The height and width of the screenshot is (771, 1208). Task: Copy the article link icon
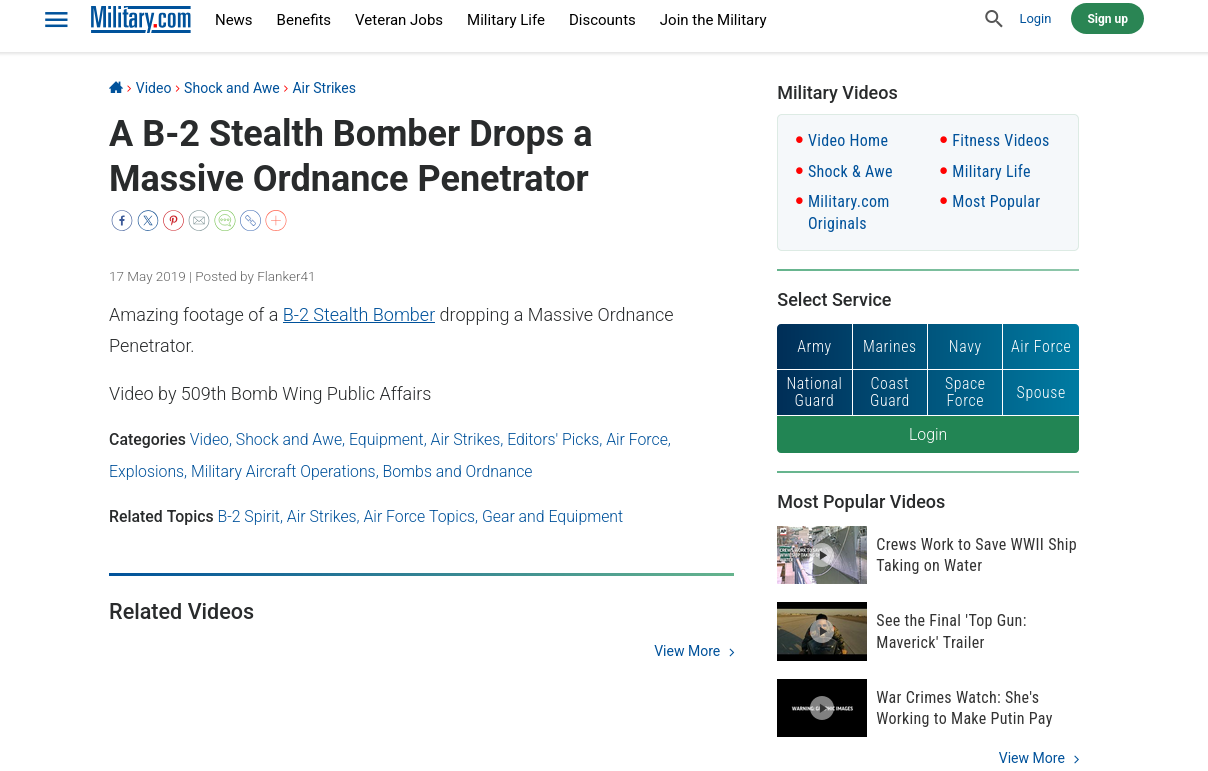click(x=251, y=221)
